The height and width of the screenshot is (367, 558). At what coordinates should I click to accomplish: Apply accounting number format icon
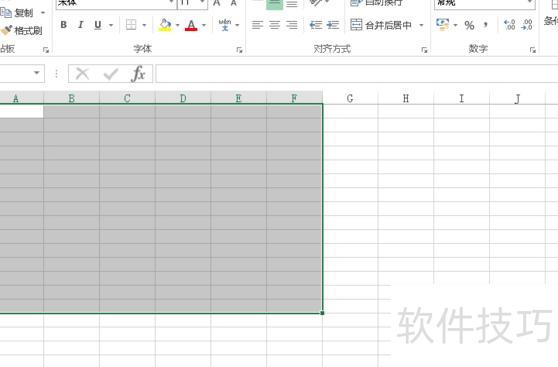(443, 25)
